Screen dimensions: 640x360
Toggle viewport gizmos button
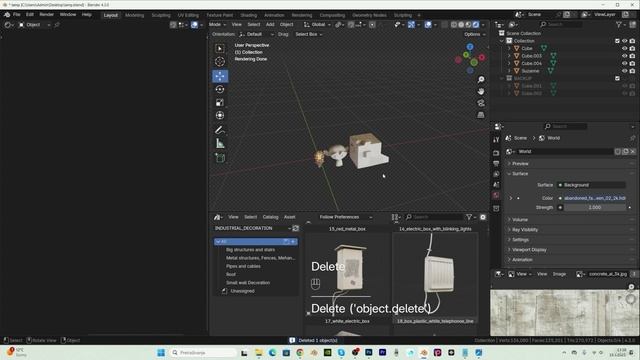pos(411,25)
